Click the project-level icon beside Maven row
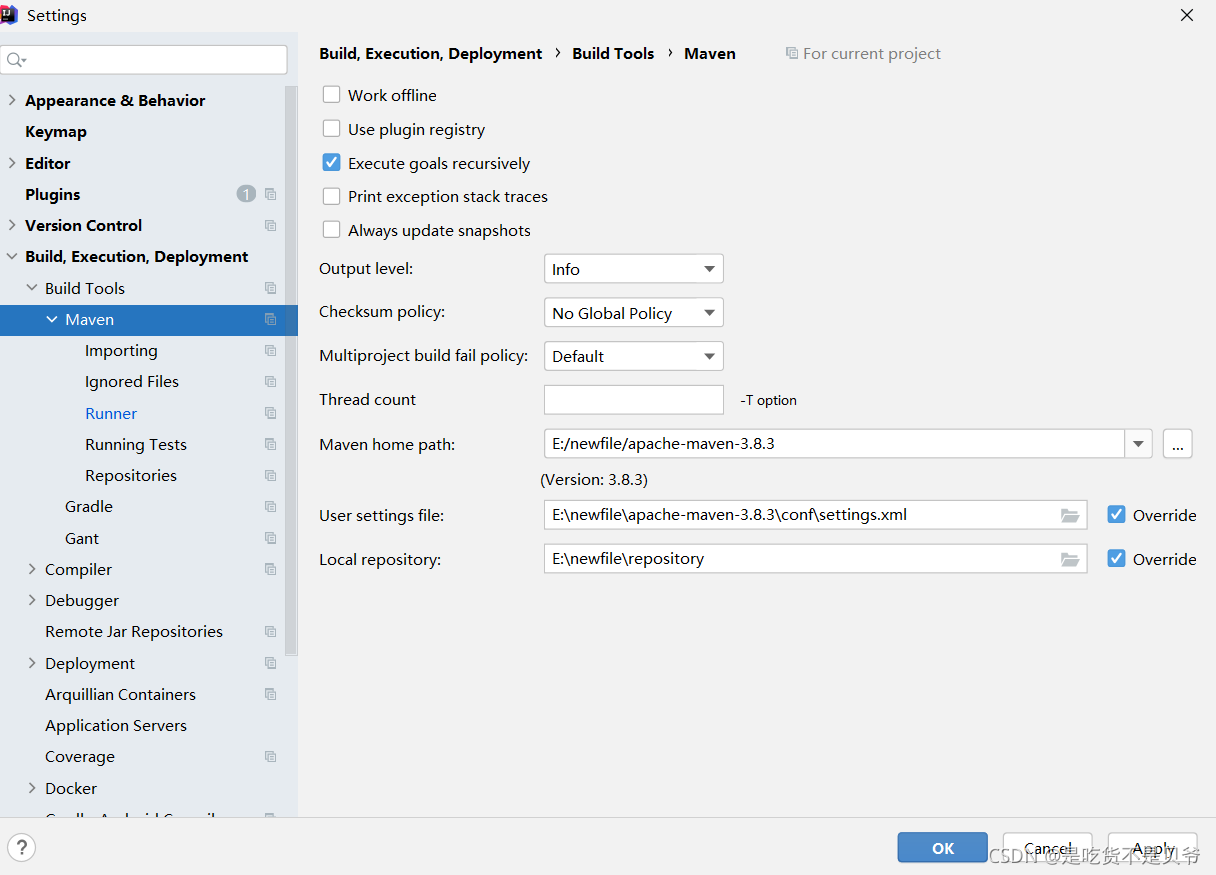 point(270,319)
